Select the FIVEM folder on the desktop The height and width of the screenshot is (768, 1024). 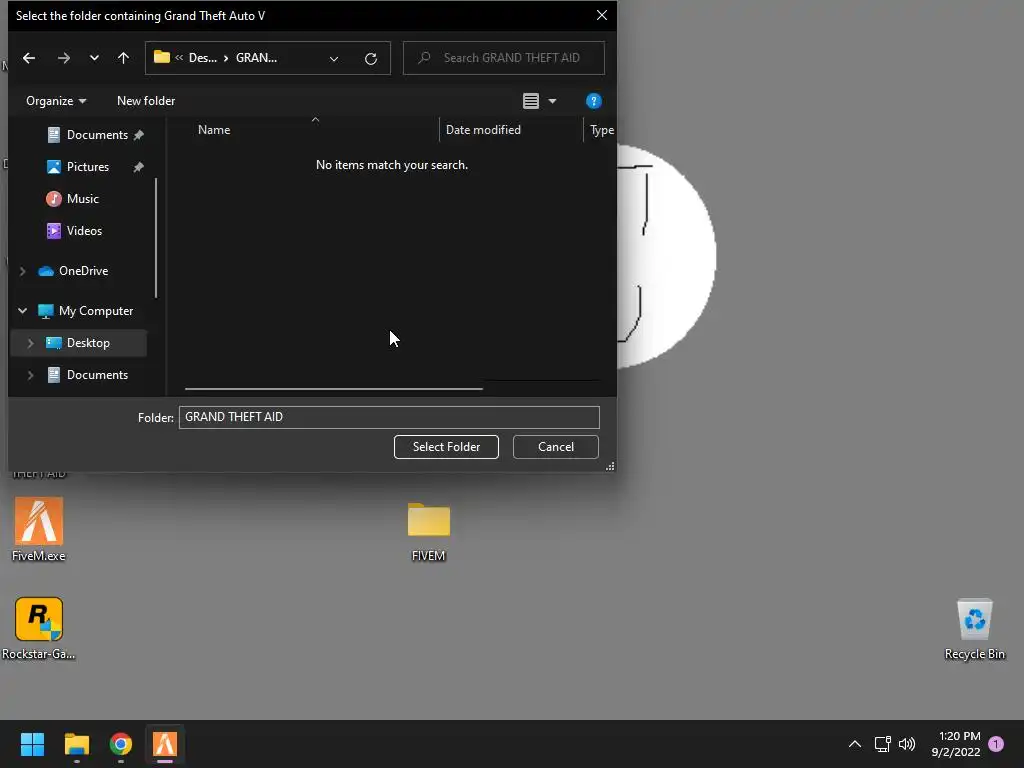428,532
